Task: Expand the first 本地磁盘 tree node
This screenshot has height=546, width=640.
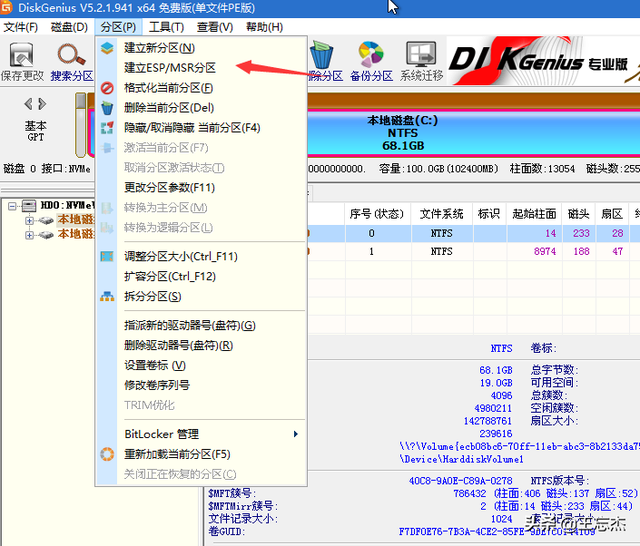Action: point(29,220)
